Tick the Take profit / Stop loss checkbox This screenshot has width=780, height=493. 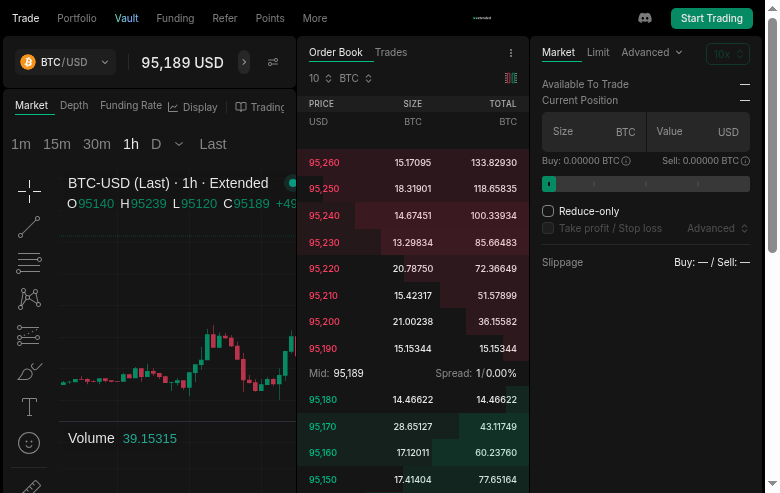[x=548, y=228]
